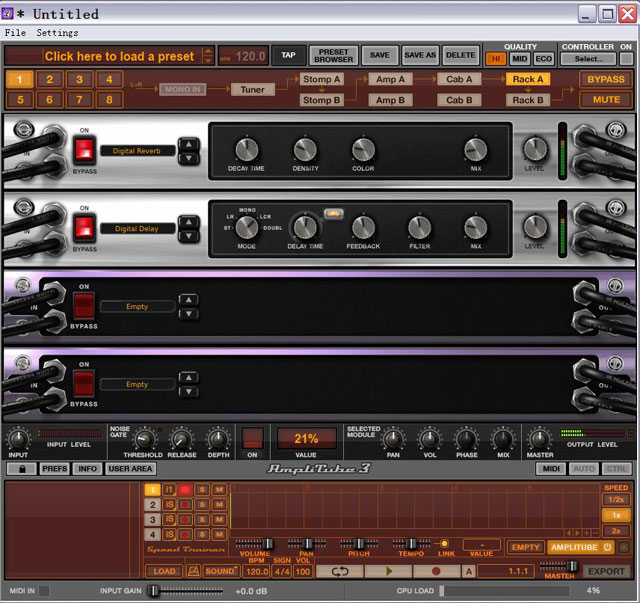Viewport: 640px width, 603px height.
Task: Switch to Stomp A module
Action: [x=322, y=79]
